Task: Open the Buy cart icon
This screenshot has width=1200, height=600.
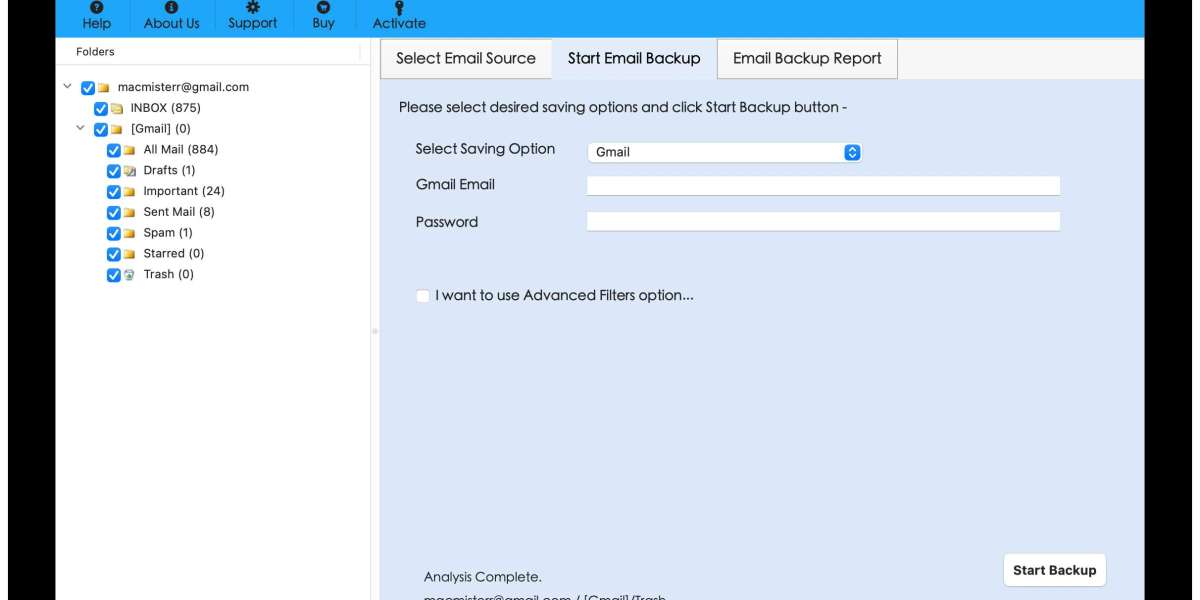Action: click(323, 7)
